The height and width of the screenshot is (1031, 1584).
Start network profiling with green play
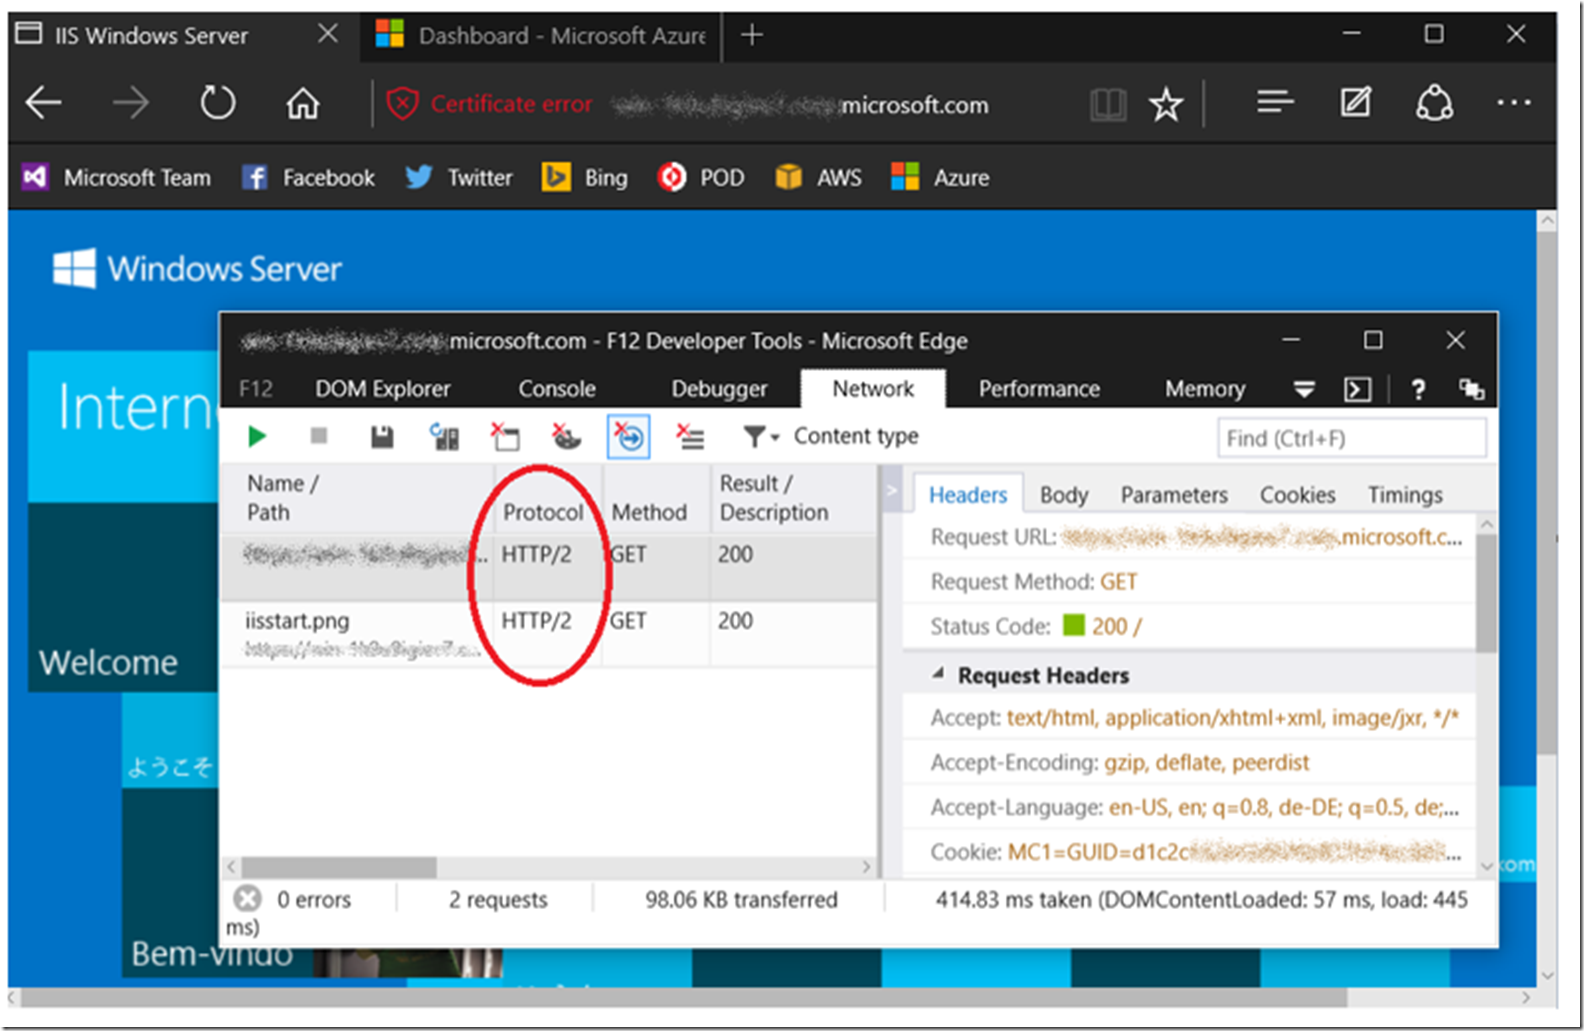tap(257, 436)
